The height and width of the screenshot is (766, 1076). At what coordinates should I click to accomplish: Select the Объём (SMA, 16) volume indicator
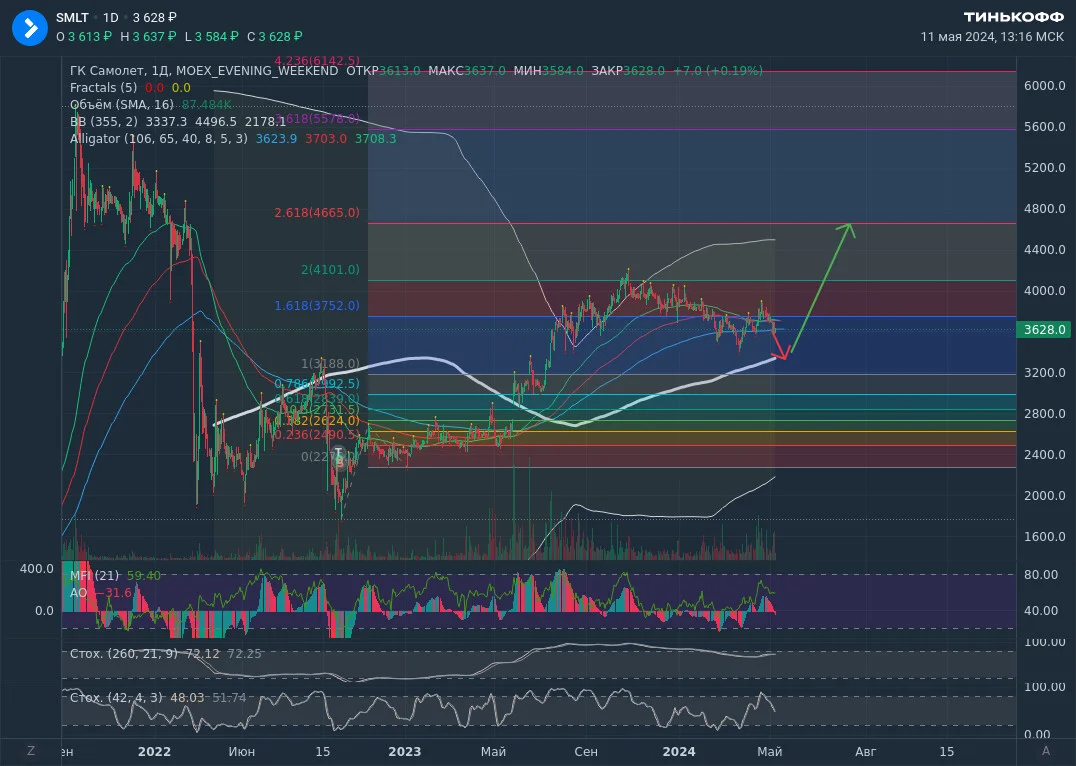click(x=121, y=105)
